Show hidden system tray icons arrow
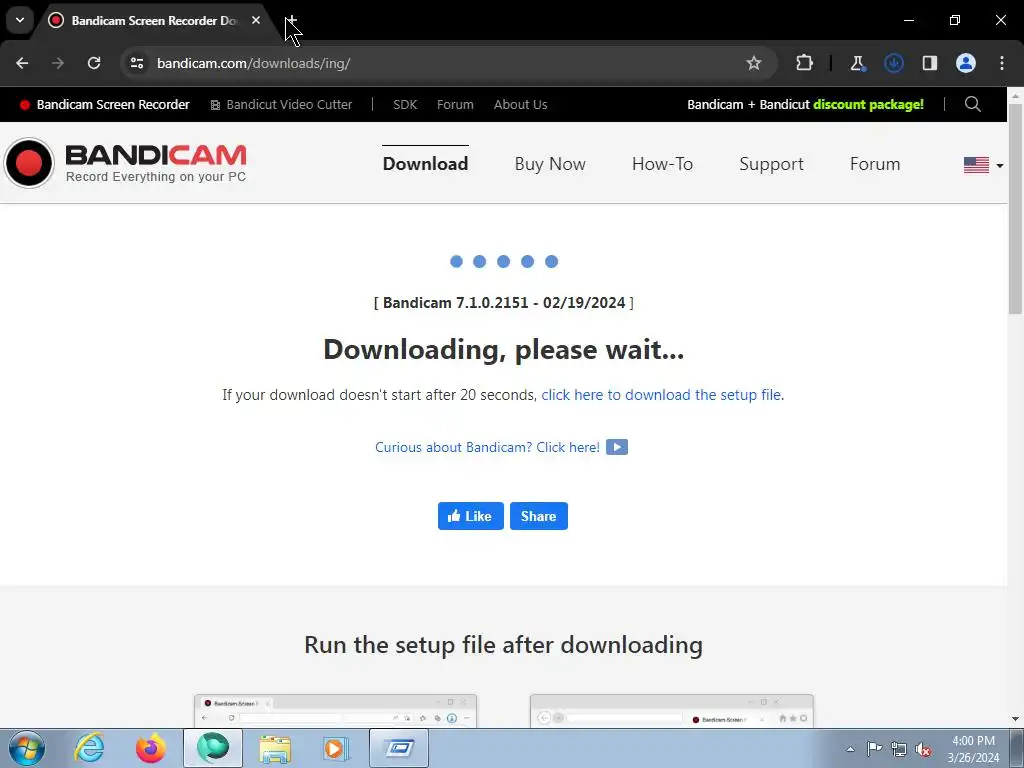 850,749
